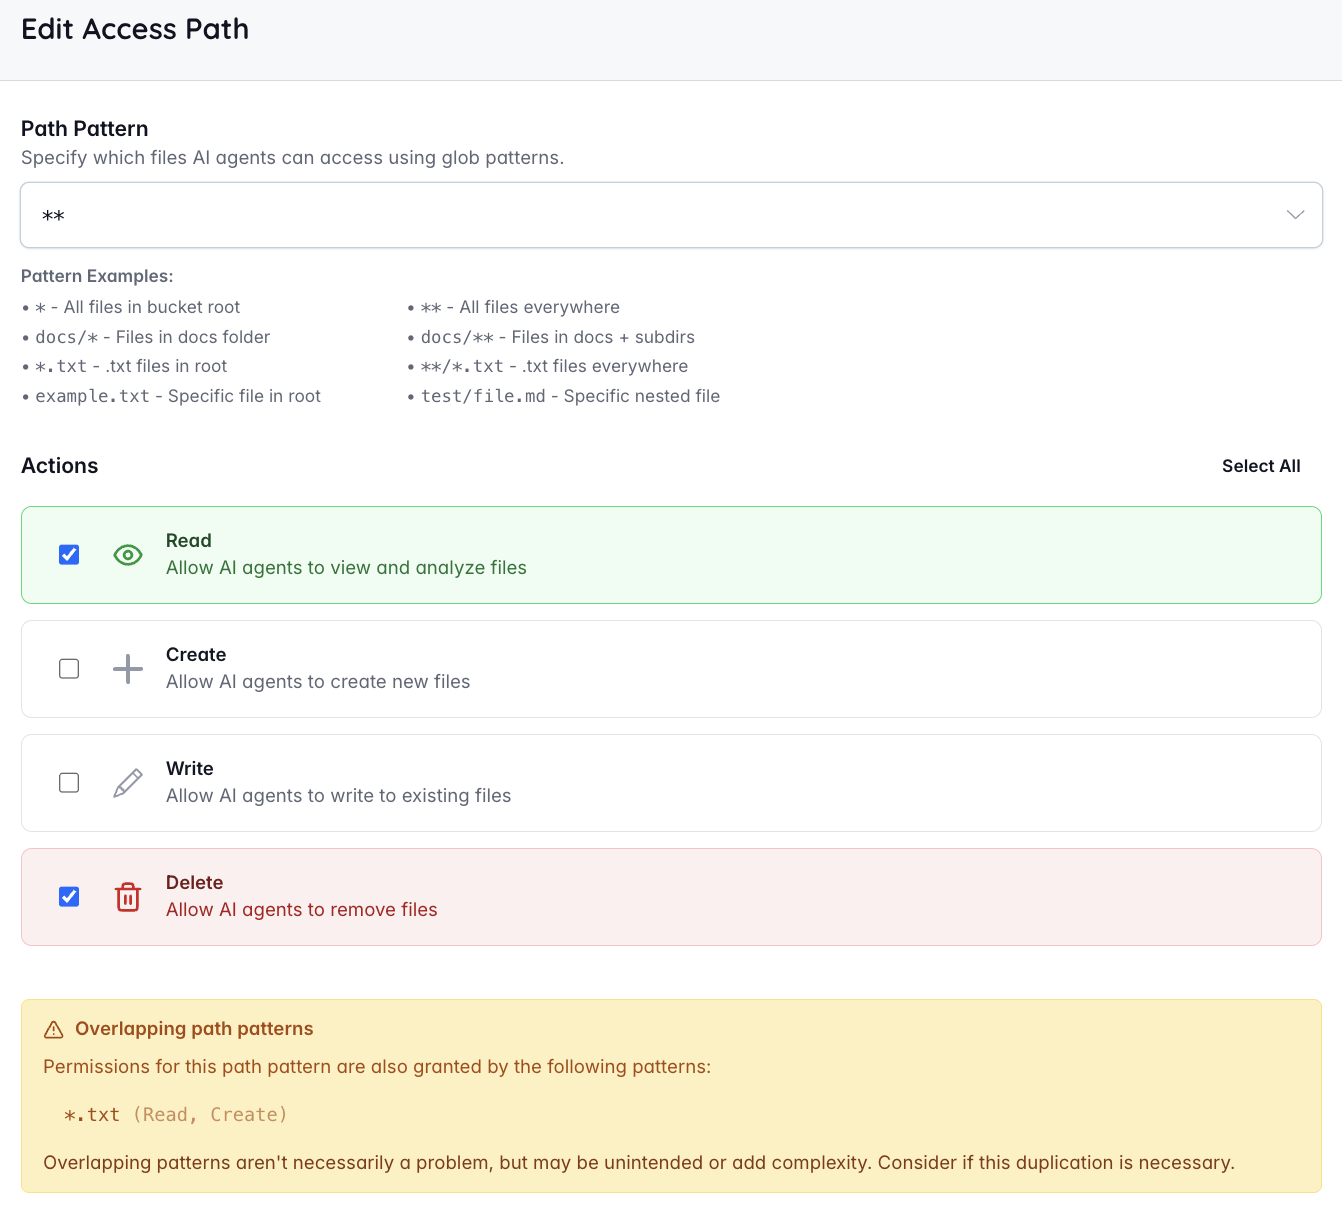This screenshot has width=1342, height=1220.
Task: Click the pencil icon beside Write
Action: 128,783
